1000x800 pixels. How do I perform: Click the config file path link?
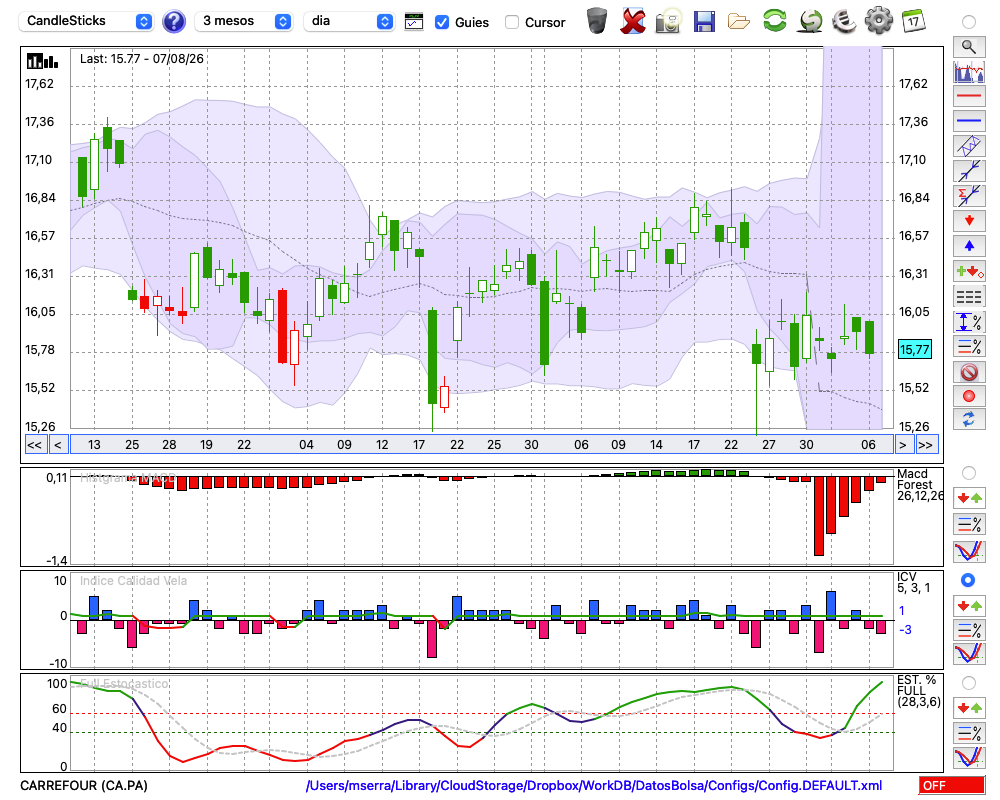[x=594, y=785]
